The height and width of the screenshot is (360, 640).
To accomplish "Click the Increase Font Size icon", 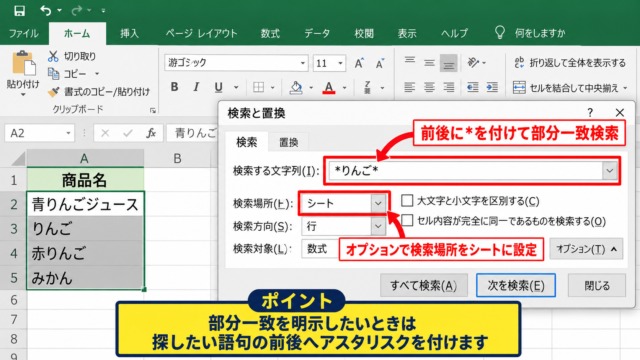I will [x=359, y=63].
